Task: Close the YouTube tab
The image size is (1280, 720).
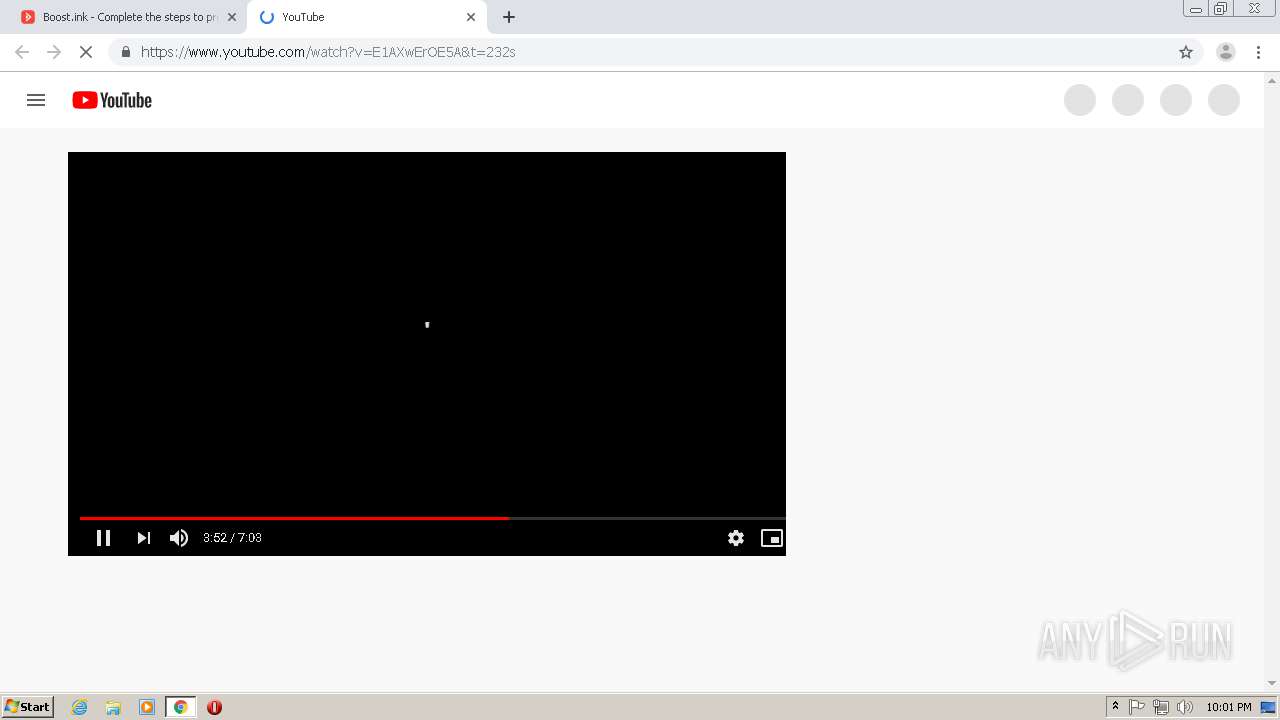Action: 471,17
